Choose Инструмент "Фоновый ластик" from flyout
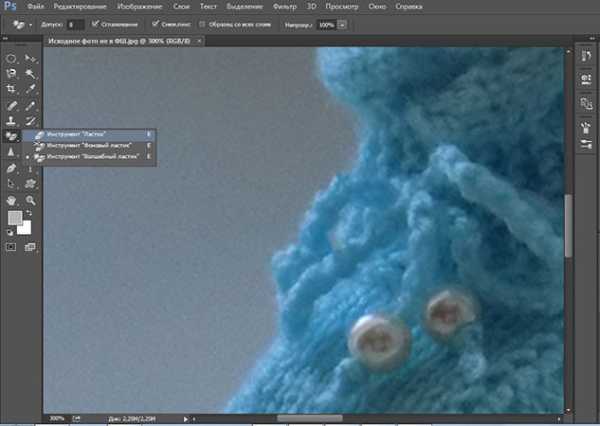The image size is (600, 426). click(89, 145)
